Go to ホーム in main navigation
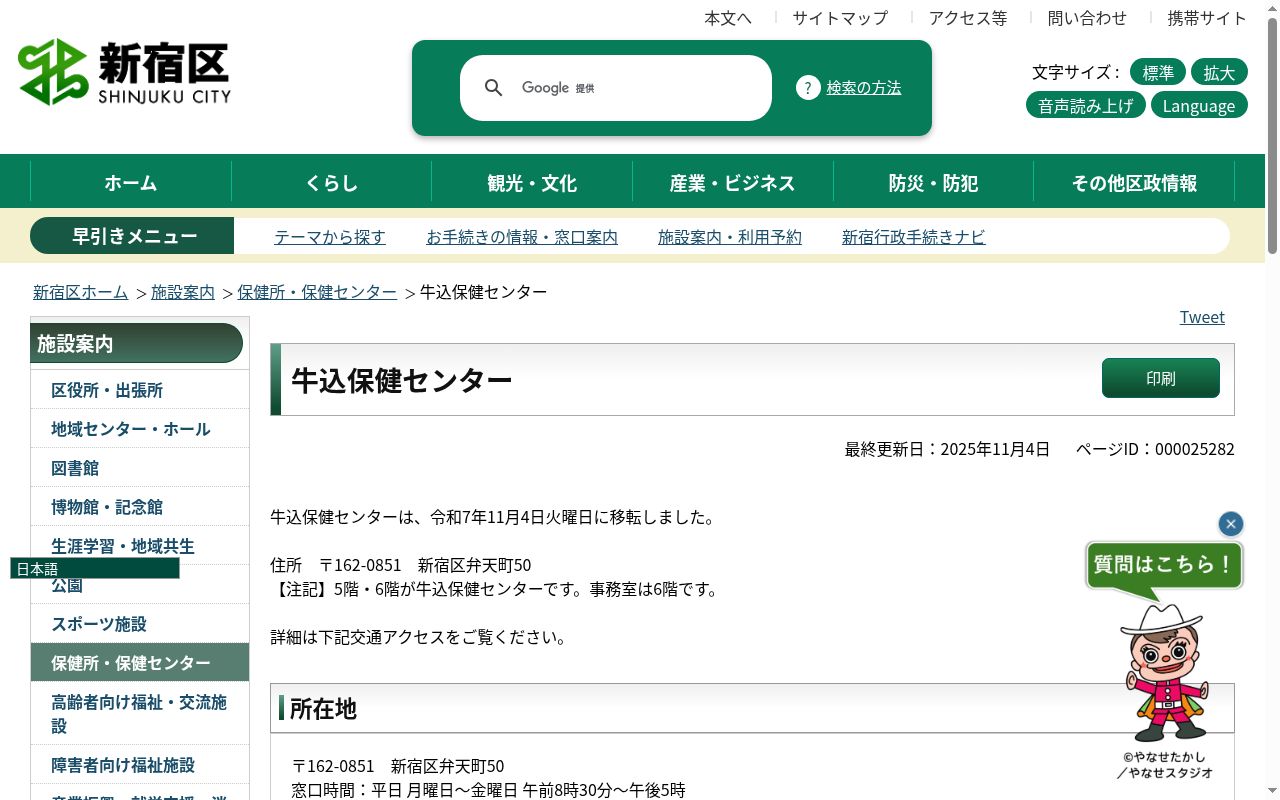Screen dimensions: 1280x800 click(x=131, y=182)
